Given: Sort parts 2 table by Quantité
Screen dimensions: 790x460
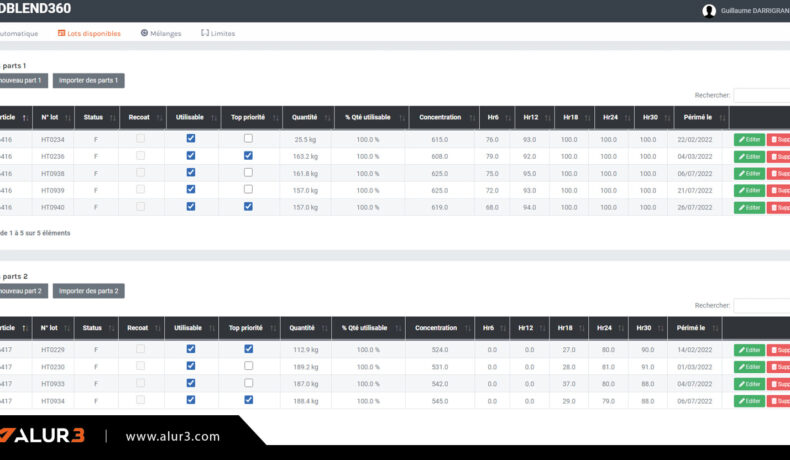Looking at the screenshot, I should point(306,328).
